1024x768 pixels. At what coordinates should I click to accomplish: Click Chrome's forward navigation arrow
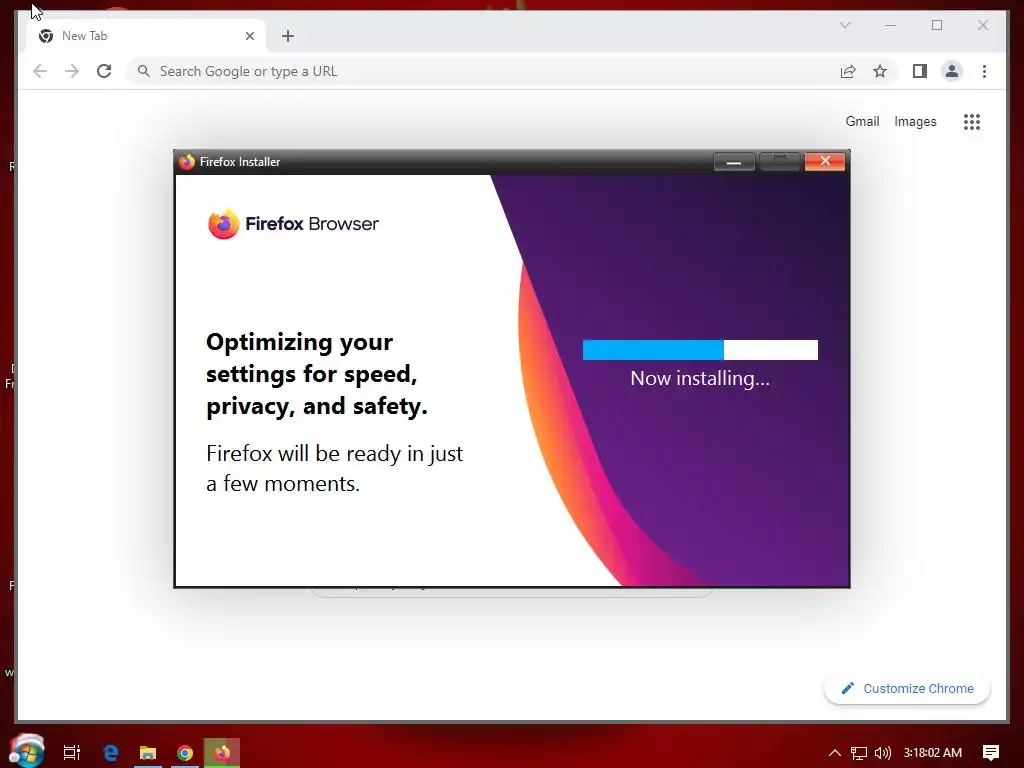72,71
